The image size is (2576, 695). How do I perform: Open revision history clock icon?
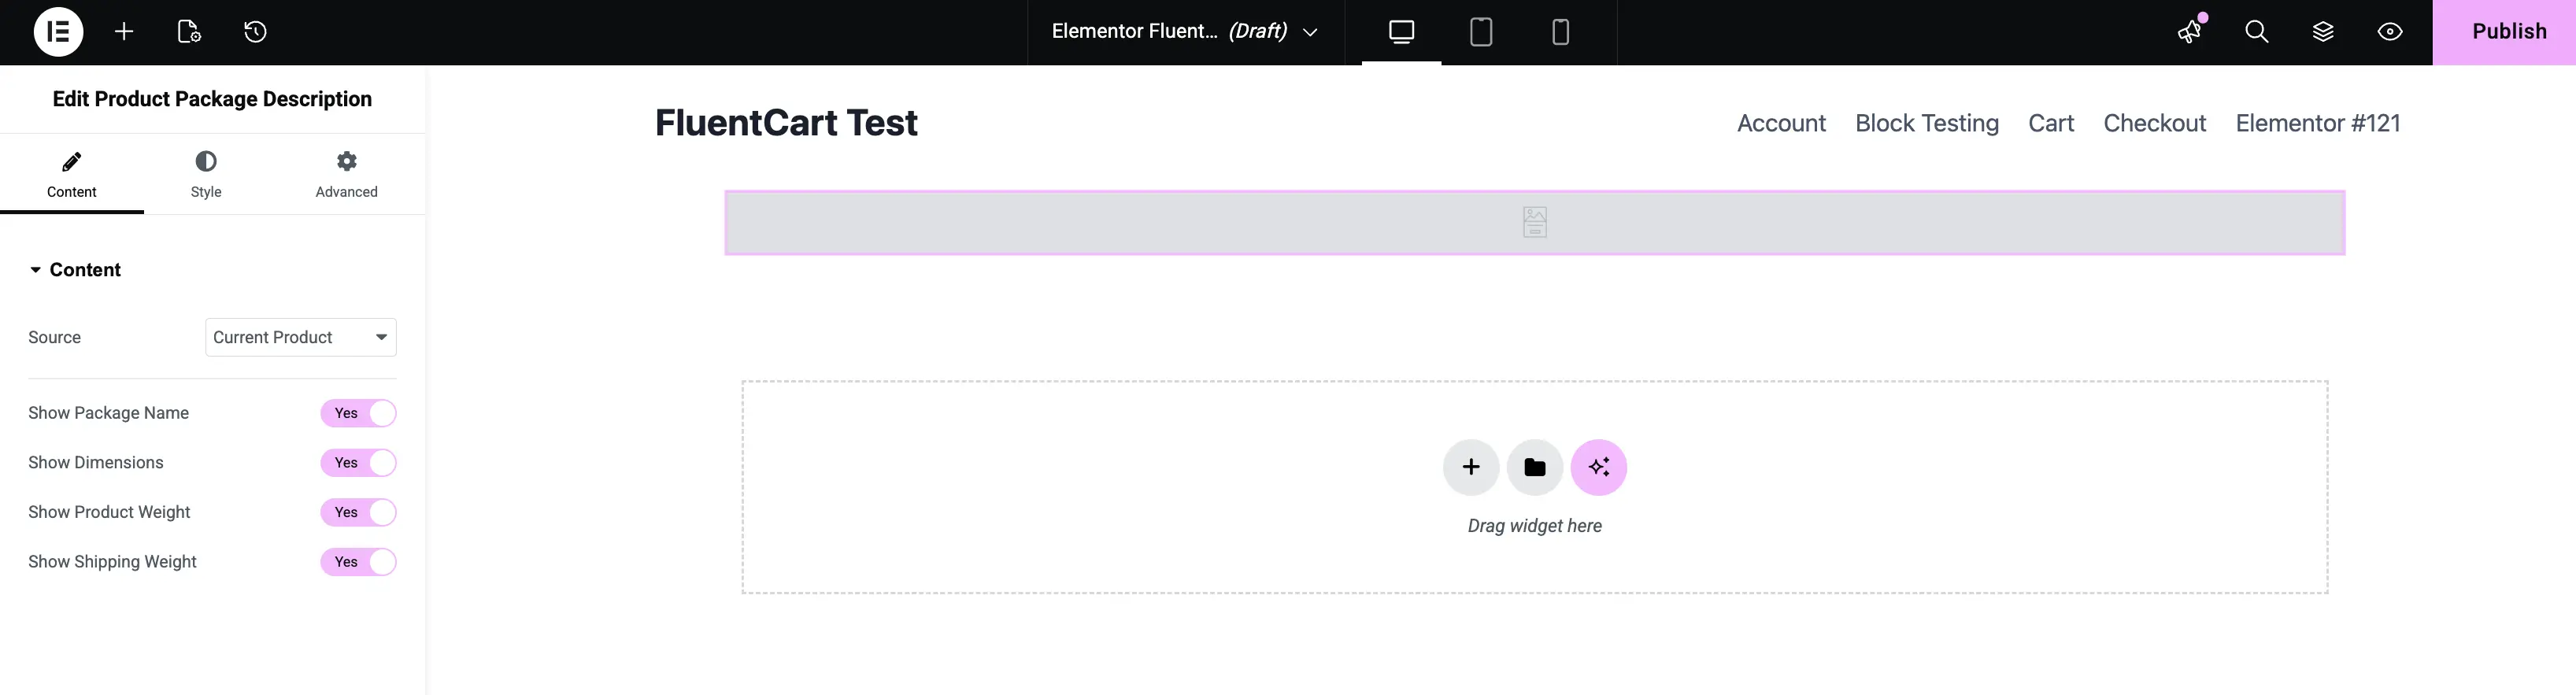[255, 32]
